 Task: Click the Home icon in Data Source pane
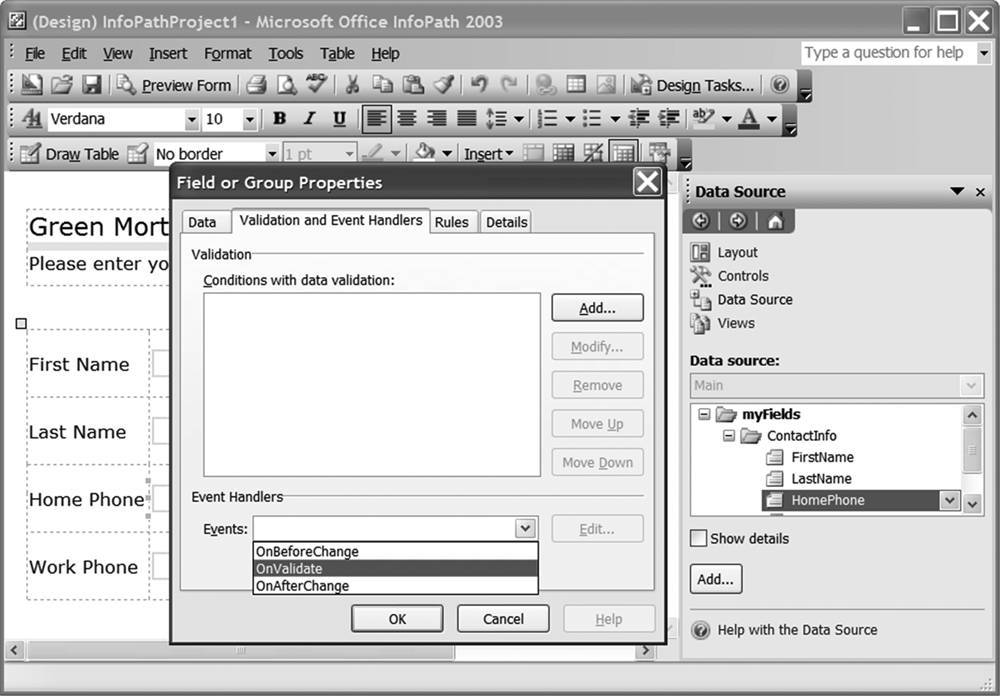pyautogui.click(x=776, y=221)
